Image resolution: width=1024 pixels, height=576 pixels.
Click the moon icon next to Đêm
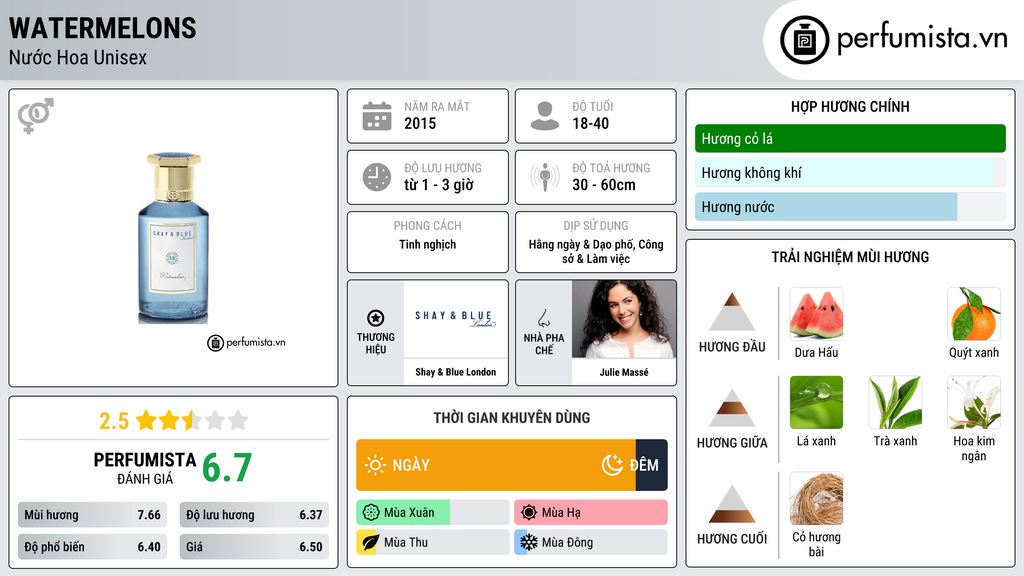pos(612,465)
